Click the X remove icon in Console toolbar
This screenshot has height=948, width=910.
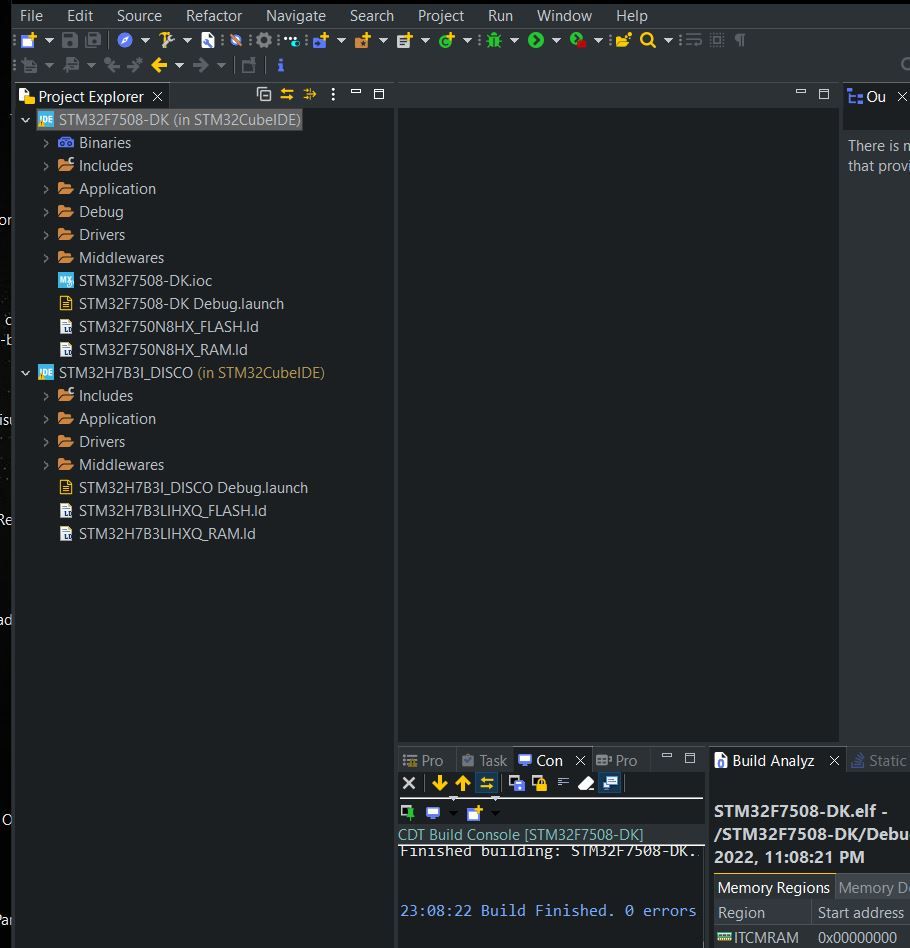409,784
